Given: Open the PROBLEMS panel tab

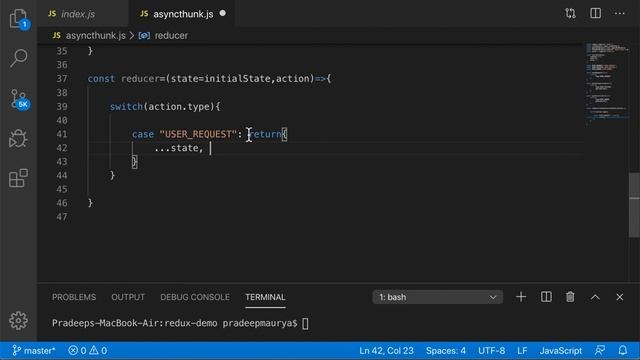Looking at the screenshot, I should coord(74,297).
